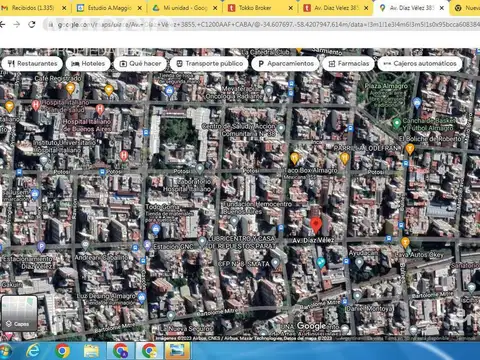Filter map by Restaurantes
This screenshot has width=480, height=360.
click(x=32, y=63)
